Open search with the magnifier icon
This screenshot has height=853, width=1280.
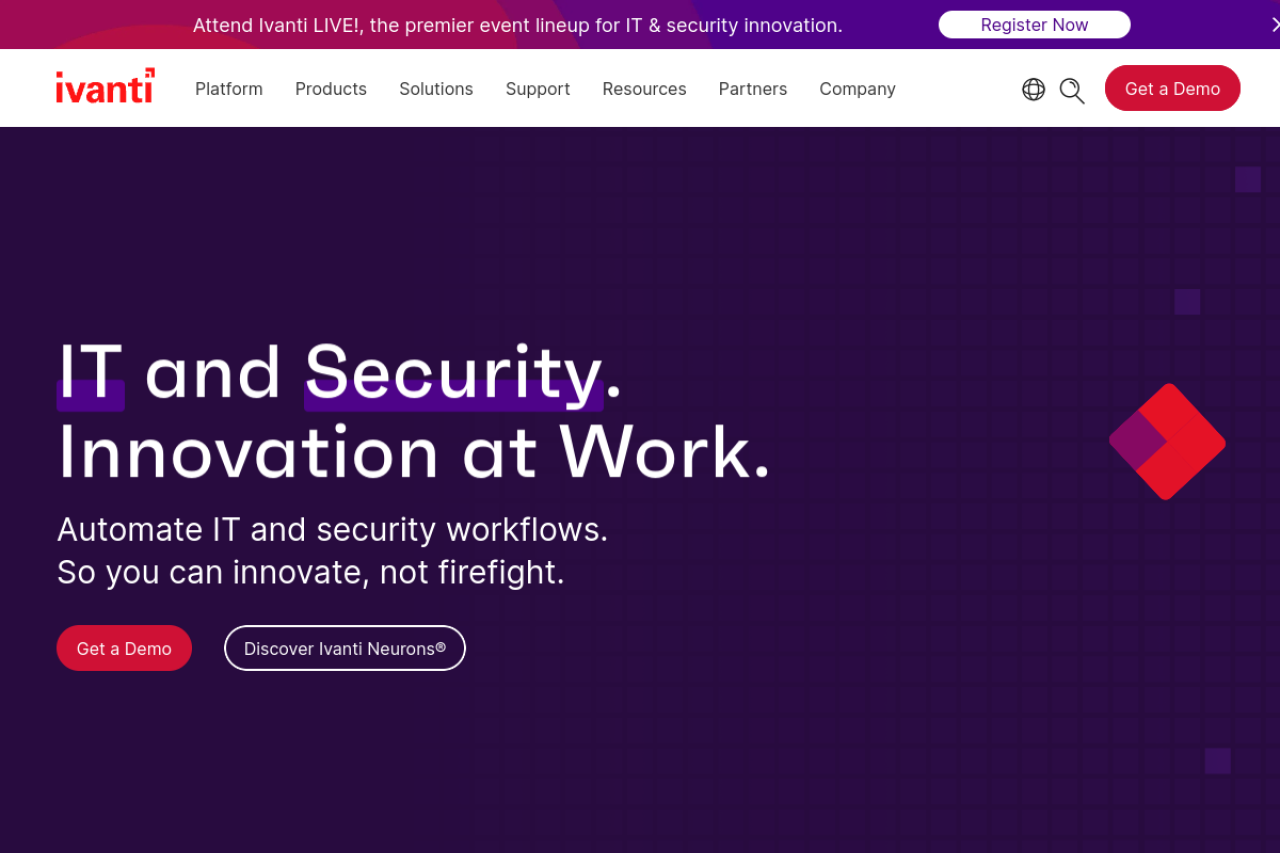[1072, 91]
